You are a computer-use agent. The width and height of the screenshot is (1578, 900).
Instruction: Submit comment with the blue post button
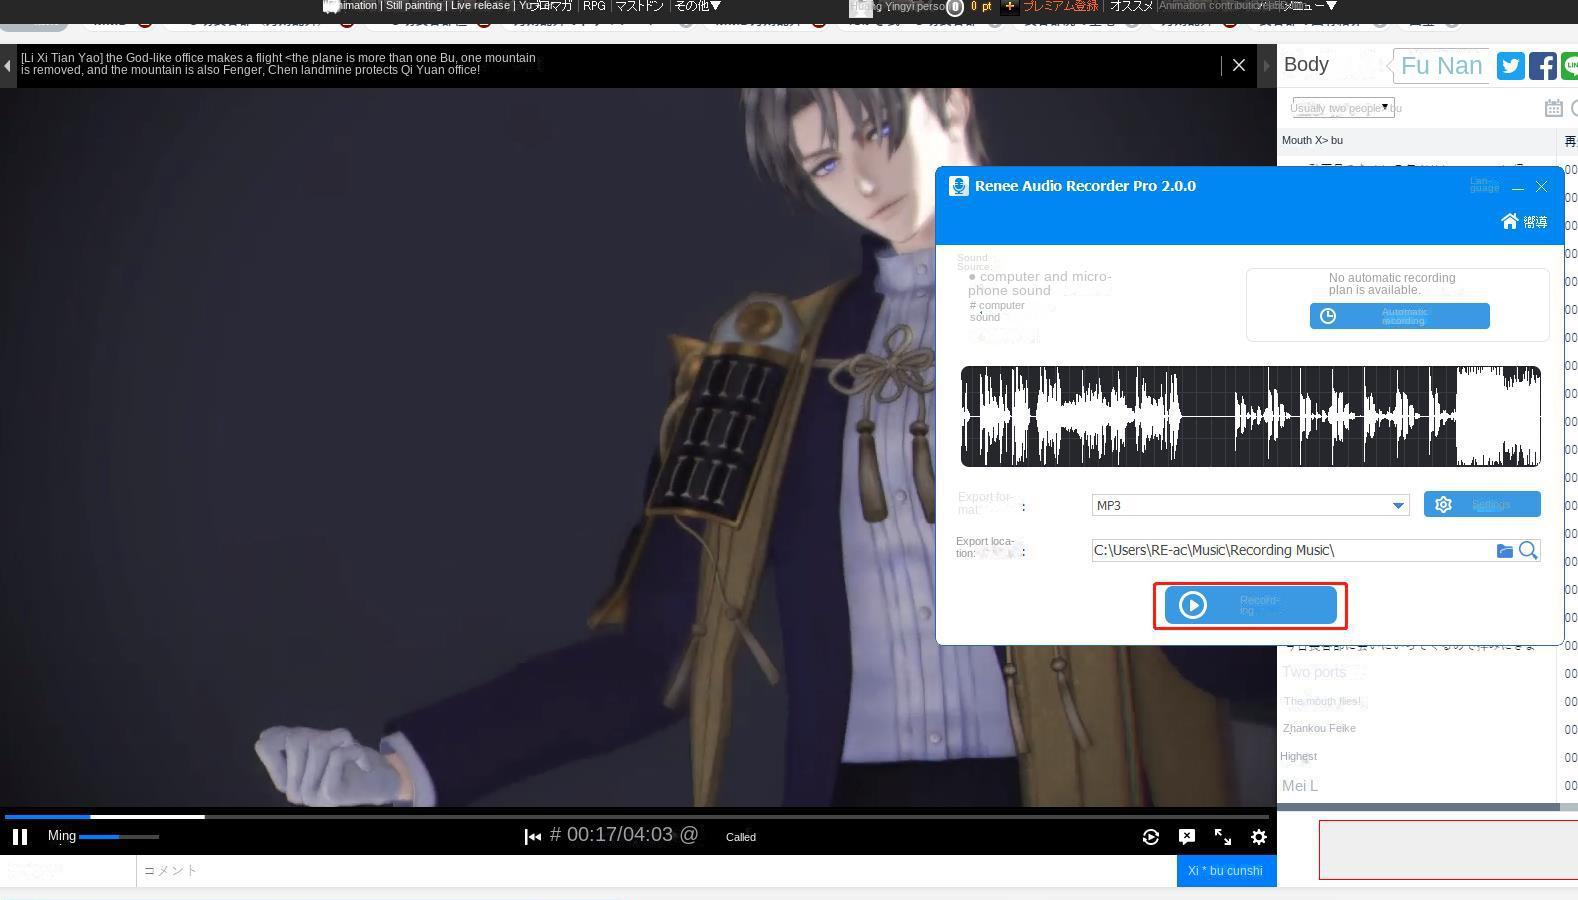[x=1226, y=871]
